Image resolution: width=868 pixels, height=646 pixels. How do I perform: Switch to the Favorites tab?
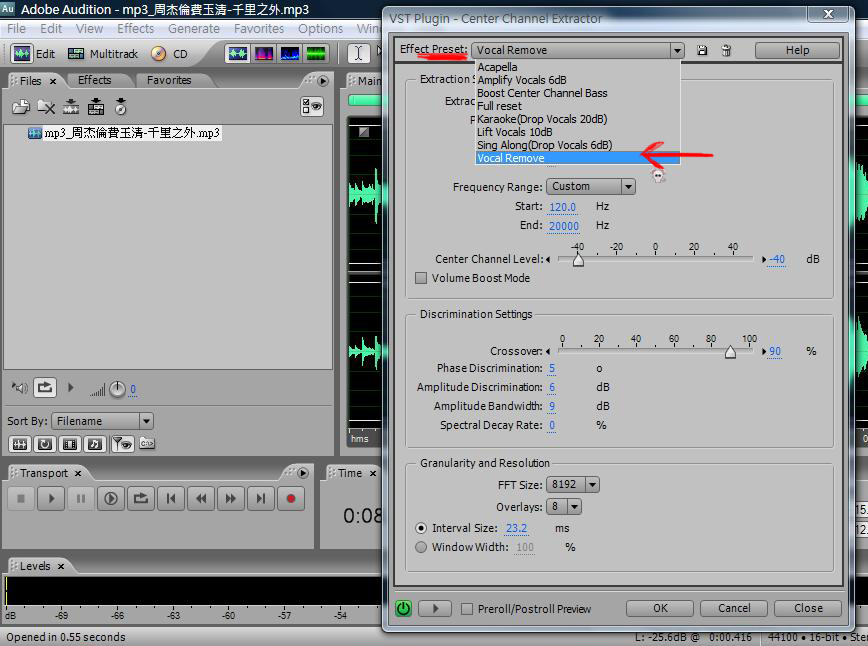[x=169, y=80]
